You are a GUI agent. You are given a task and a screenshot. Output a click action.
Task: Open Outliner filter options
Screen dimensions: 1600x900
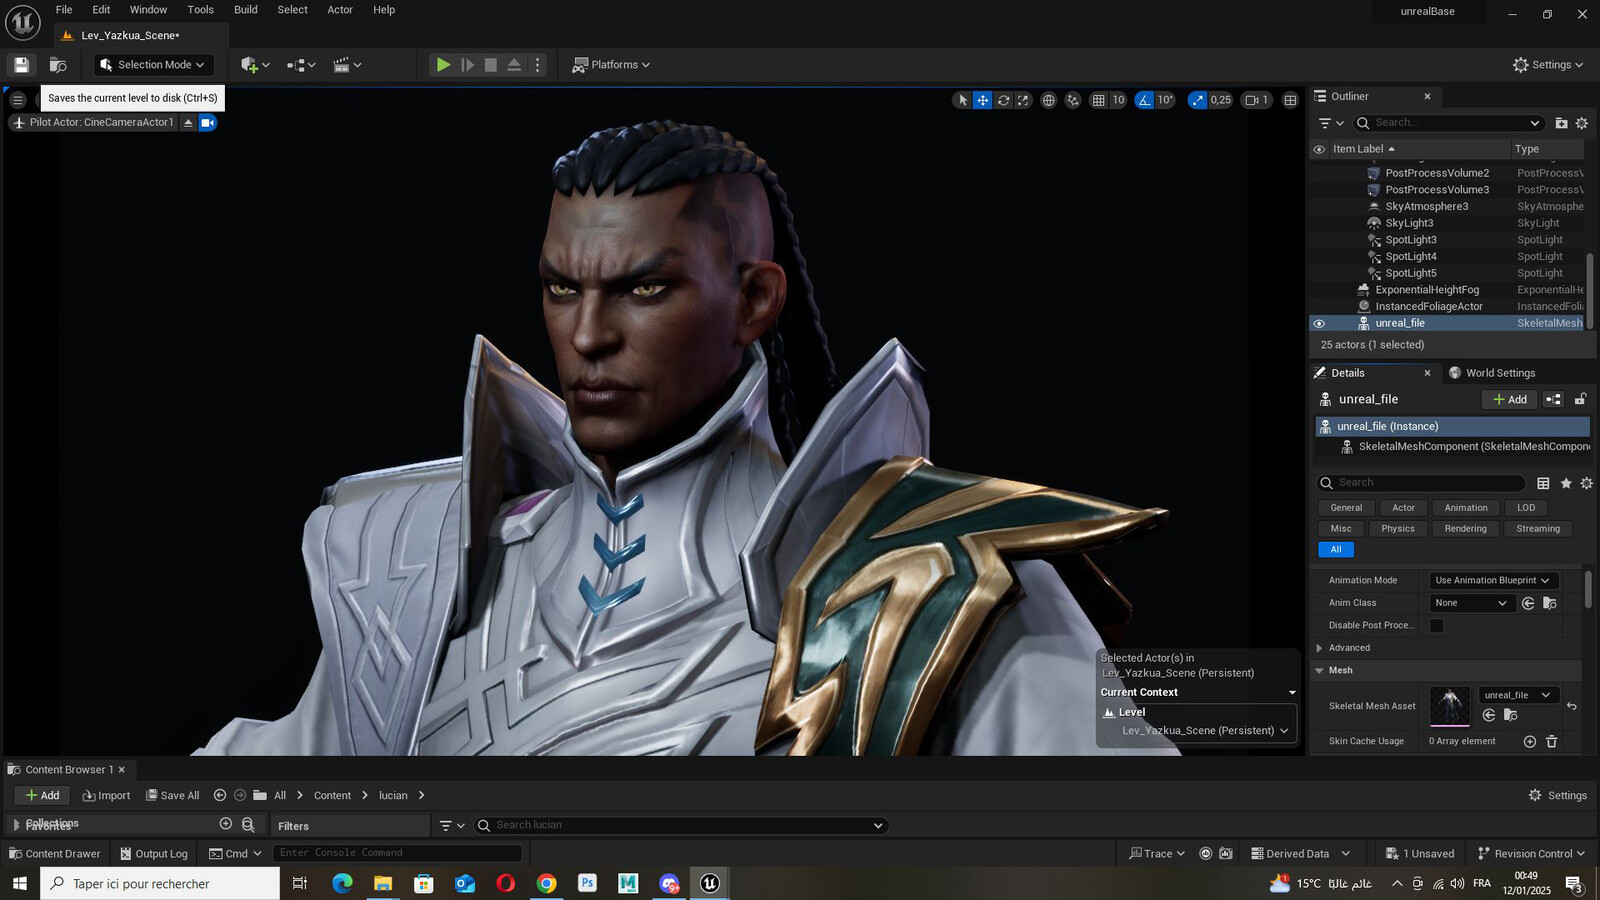[x=1331, y=123]
